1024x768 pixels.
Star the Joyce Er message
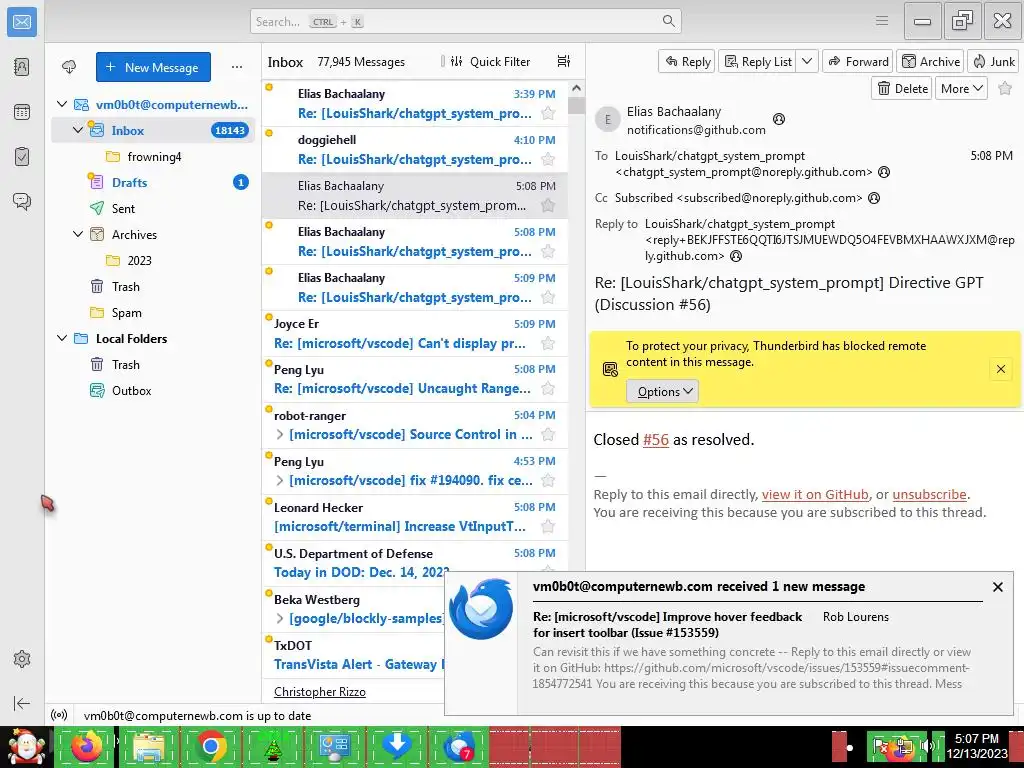pos(548,344)
